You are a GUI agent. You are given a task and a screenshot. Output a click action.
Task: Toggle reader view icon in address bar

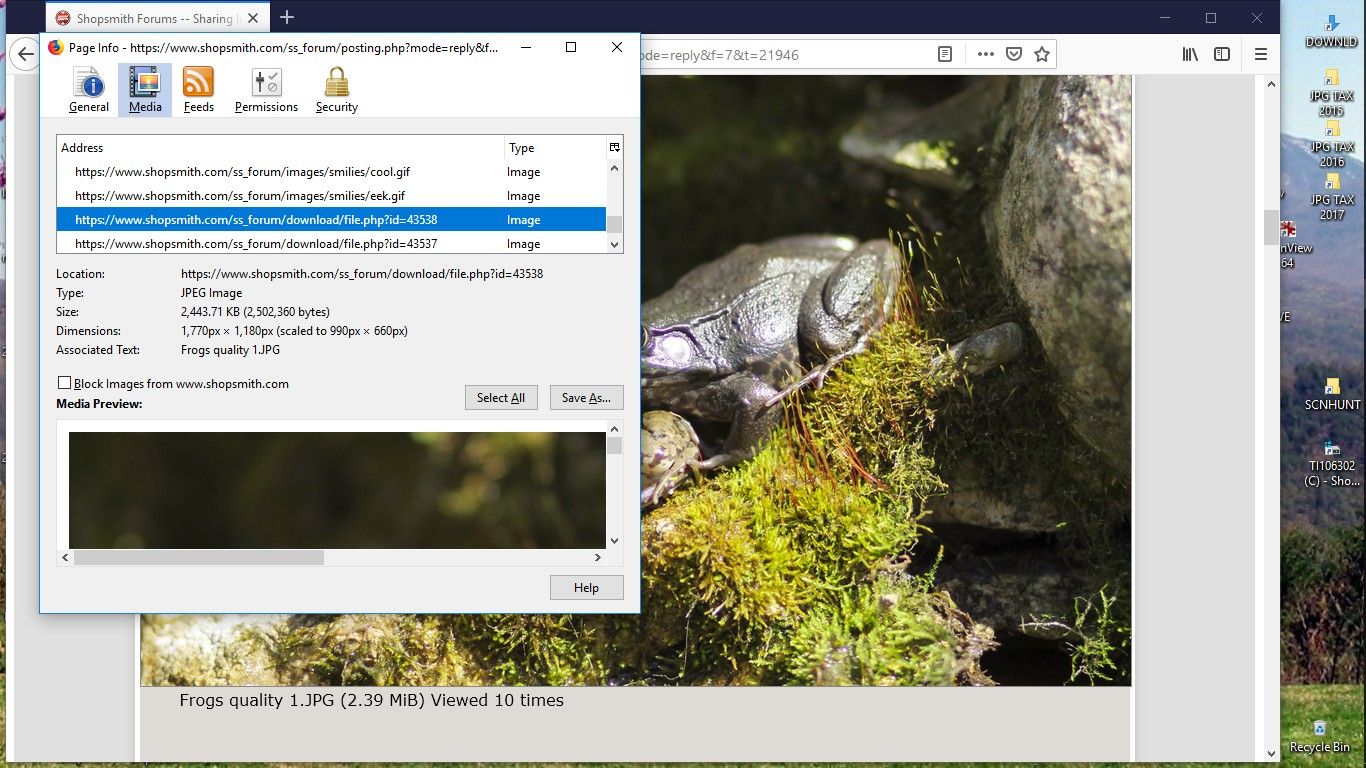coord(945,54)
